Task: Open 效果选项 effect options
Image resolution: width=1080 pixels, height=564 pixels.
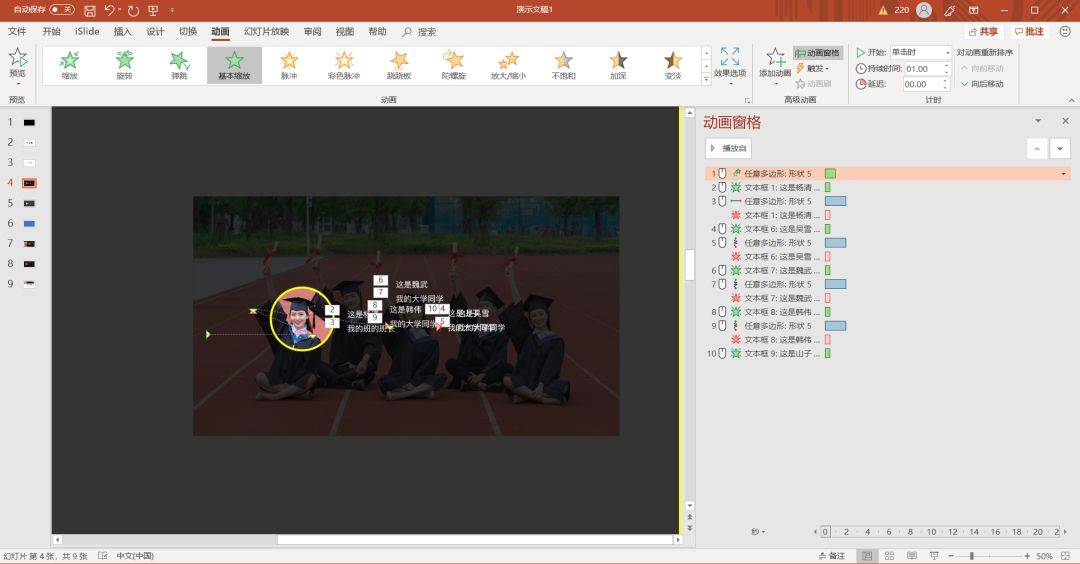Action: [730, 65]
